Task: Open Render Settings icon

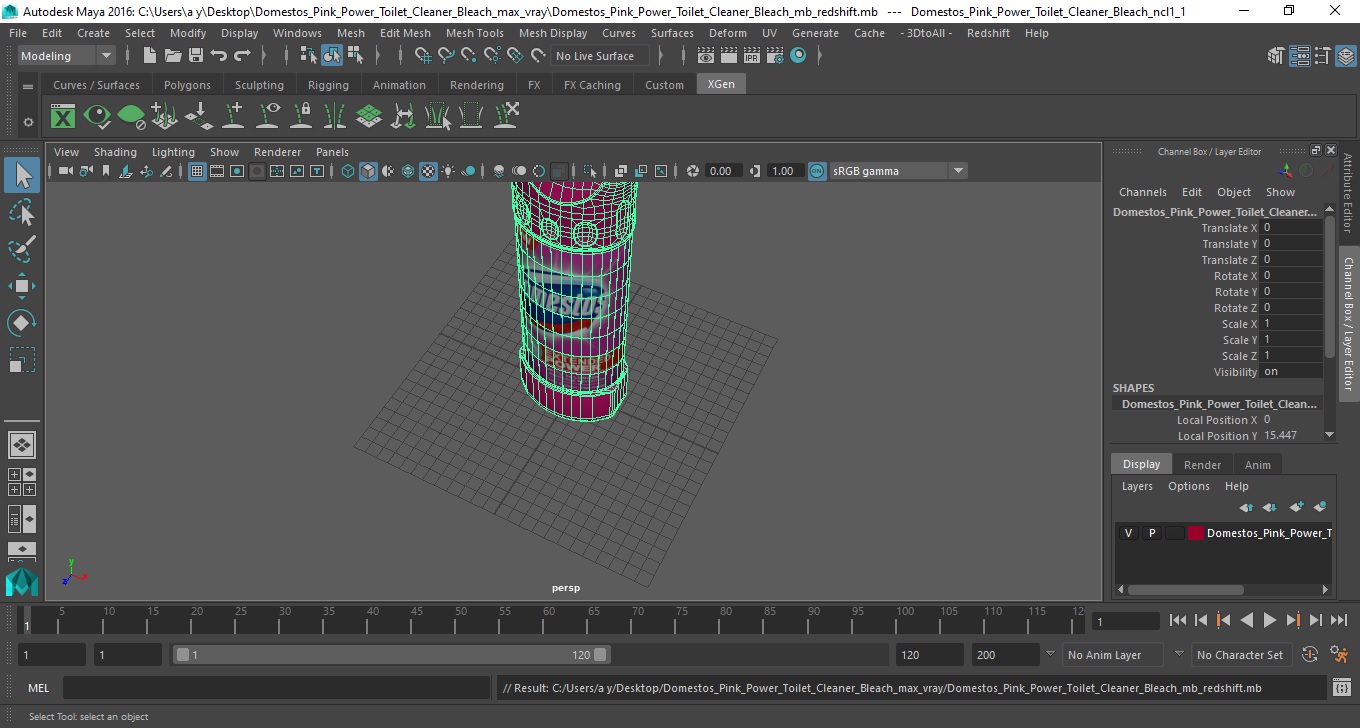Action: pyautogui.click(x=775, y=56)
